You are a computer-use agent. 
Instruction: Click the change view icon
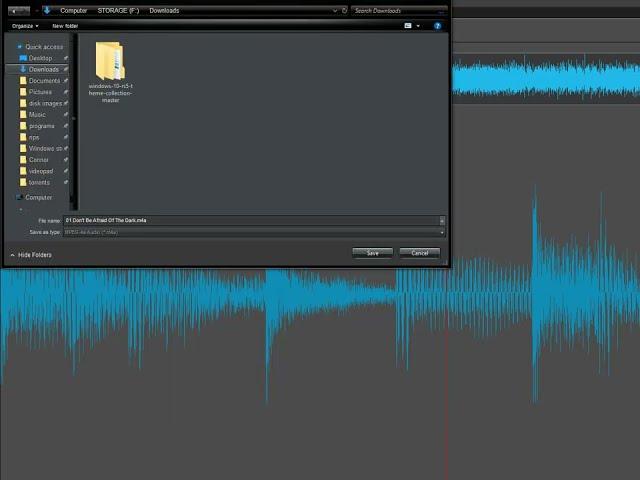[x=408, y=26]
